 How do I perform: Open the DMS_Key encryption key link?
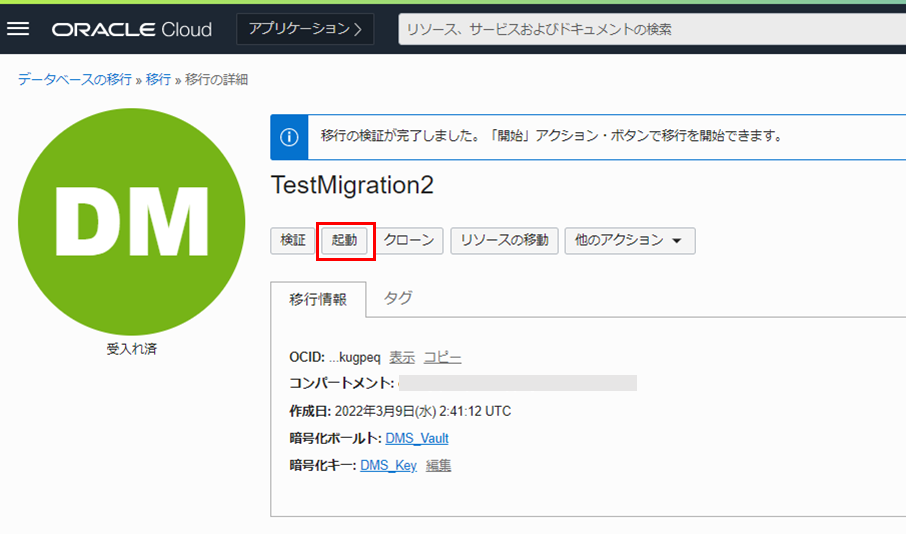[x=388, y=465]
